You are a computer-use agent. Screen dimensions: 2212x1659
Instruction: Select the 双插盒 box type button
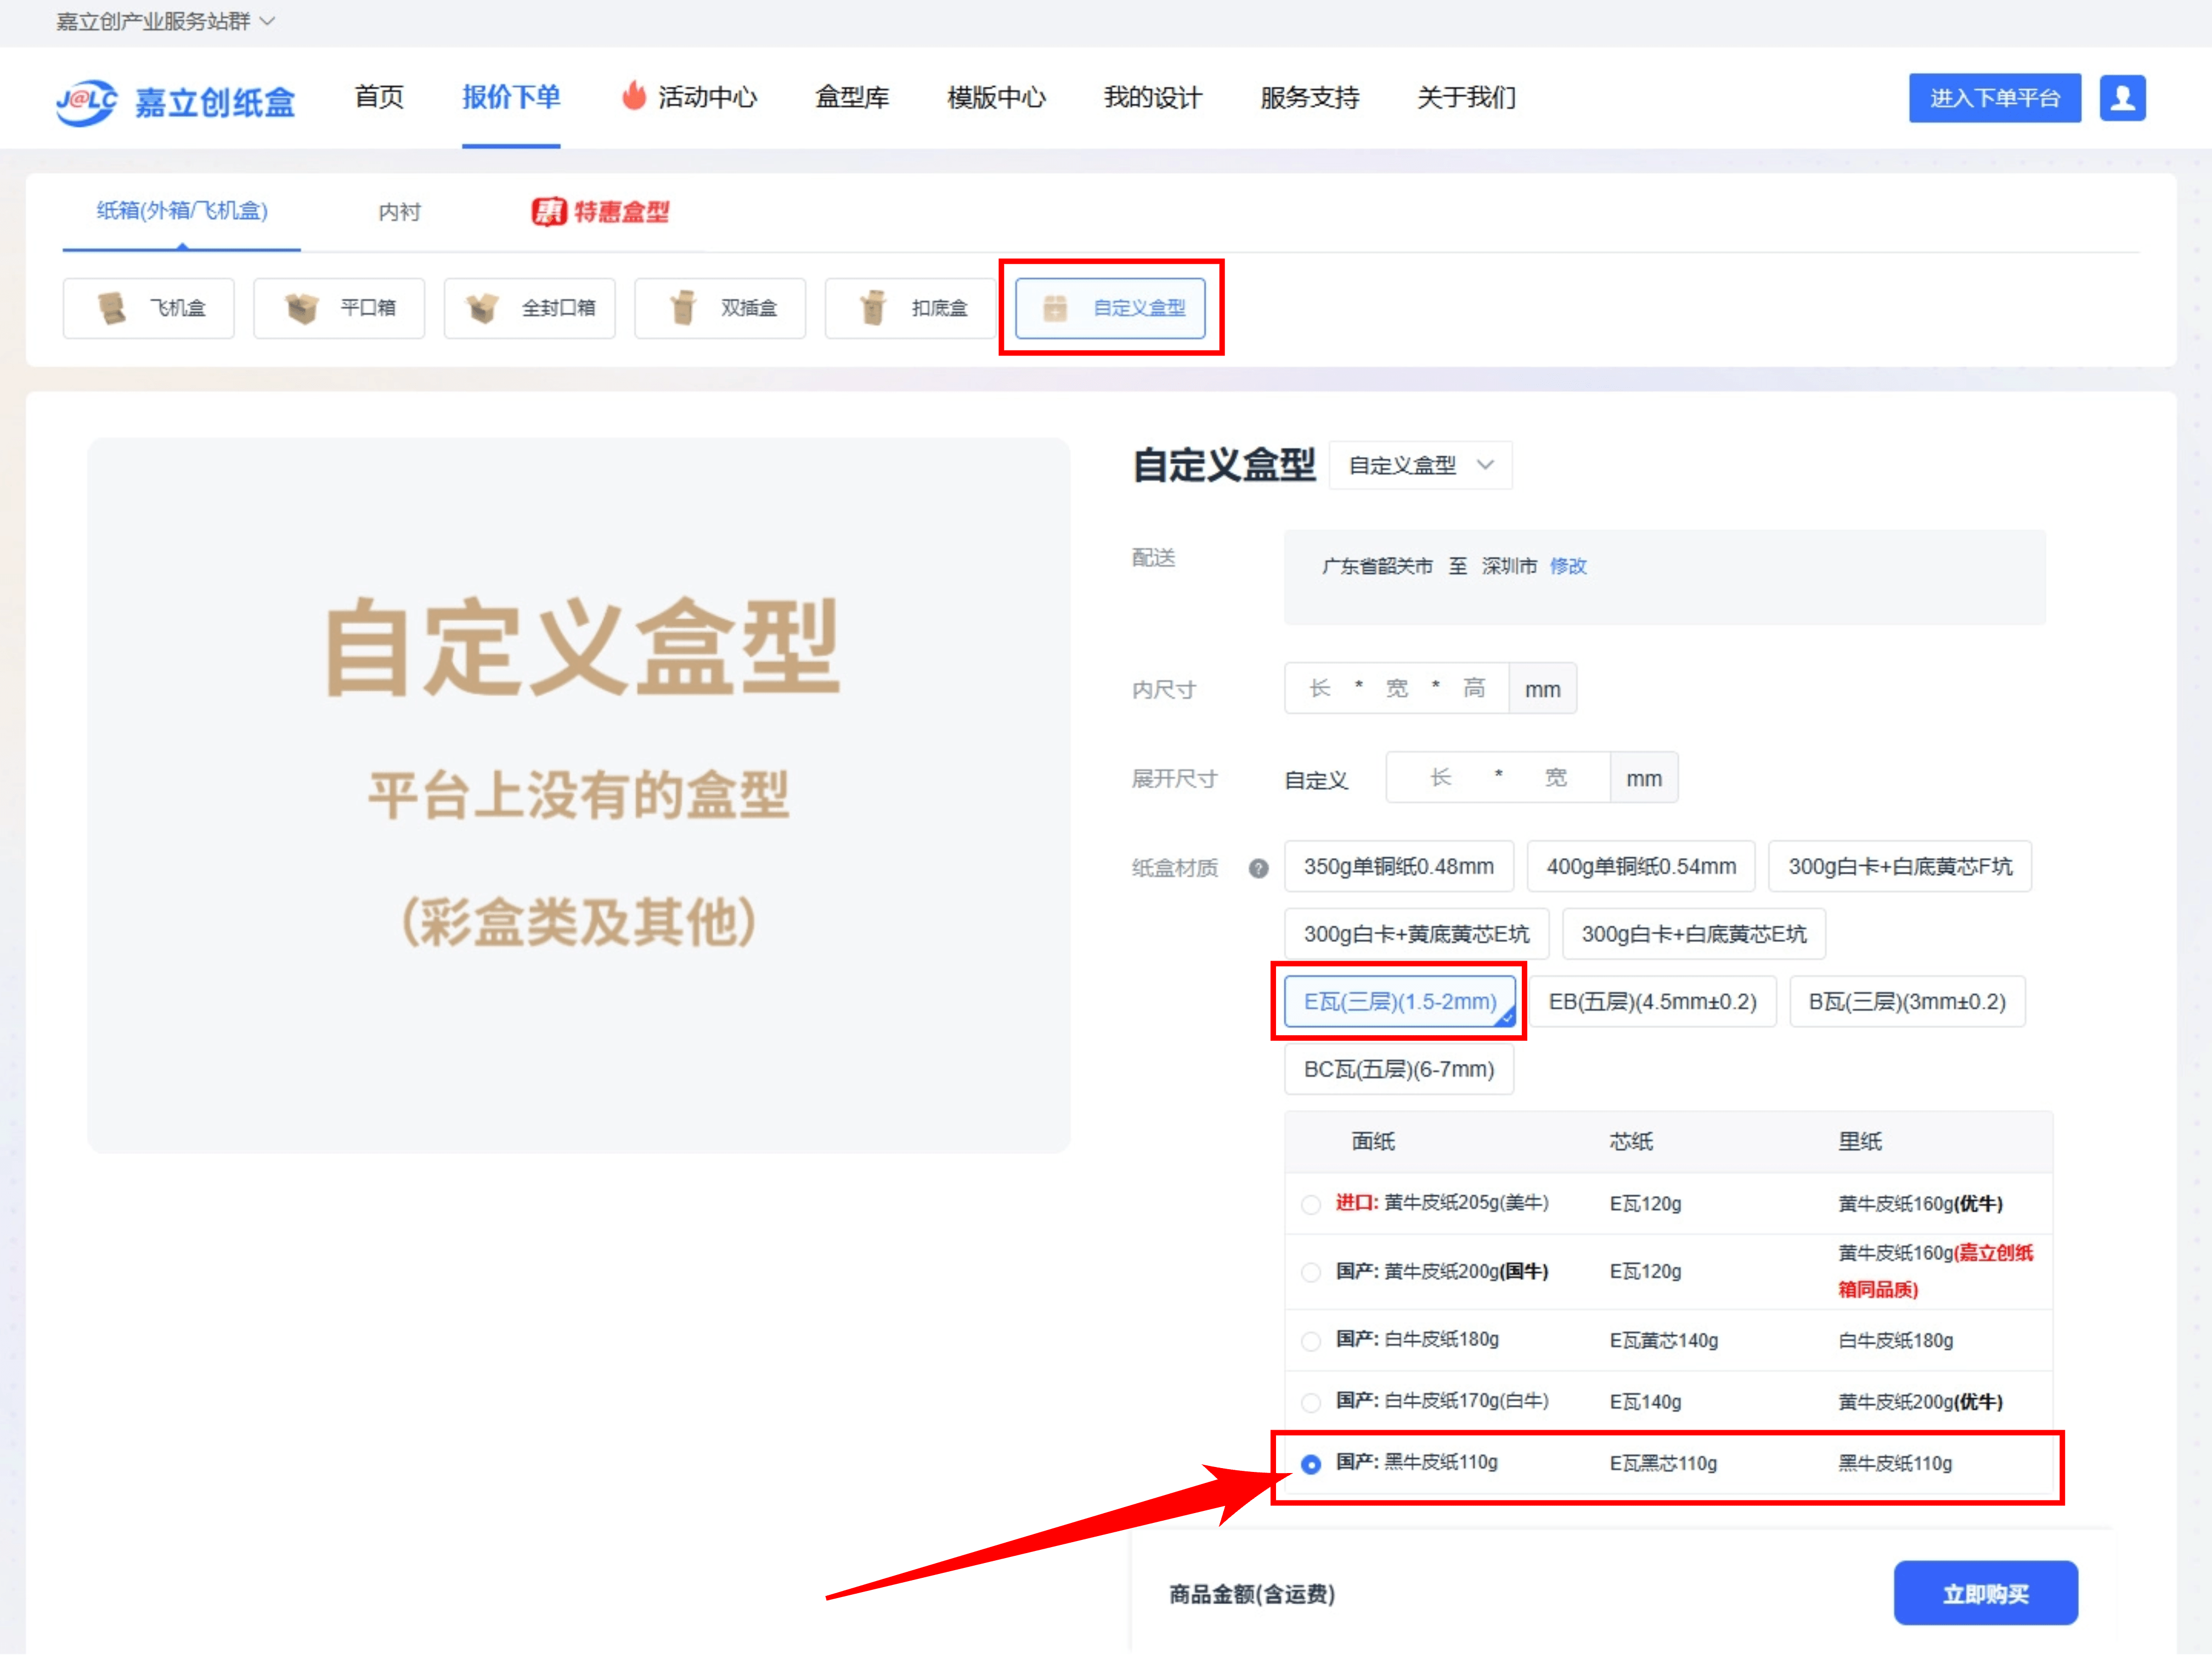coord(720,308)
